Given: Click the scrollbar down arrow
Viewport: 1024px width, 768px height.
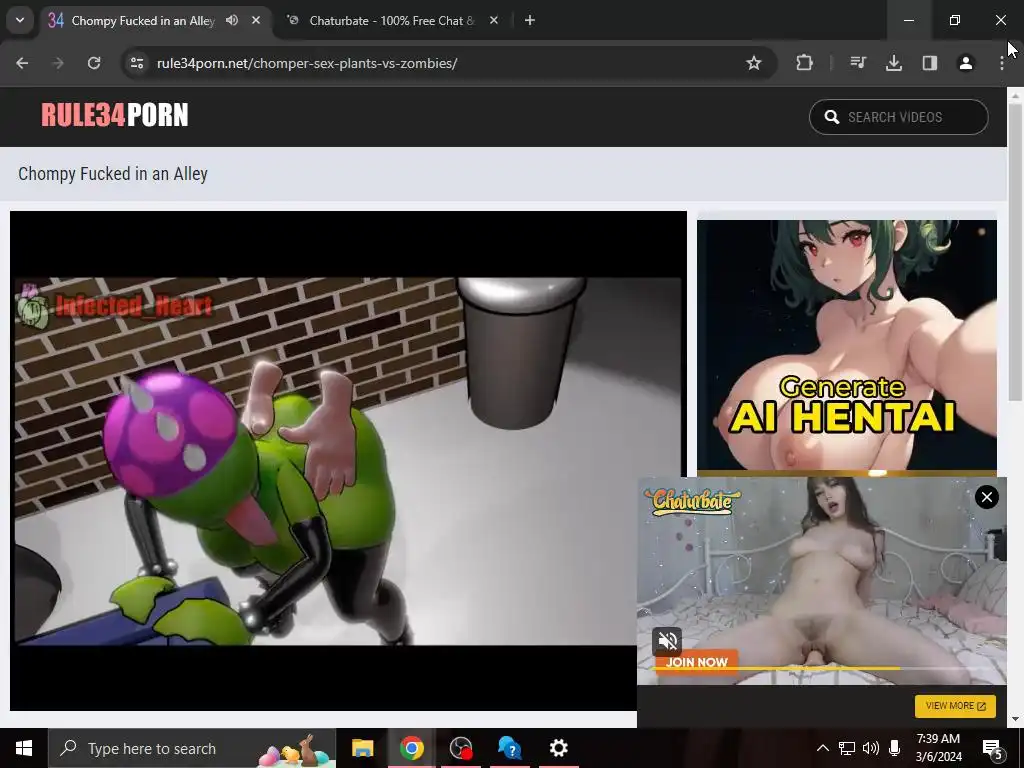Looking at the screenshot, I should coord(1016,720).
